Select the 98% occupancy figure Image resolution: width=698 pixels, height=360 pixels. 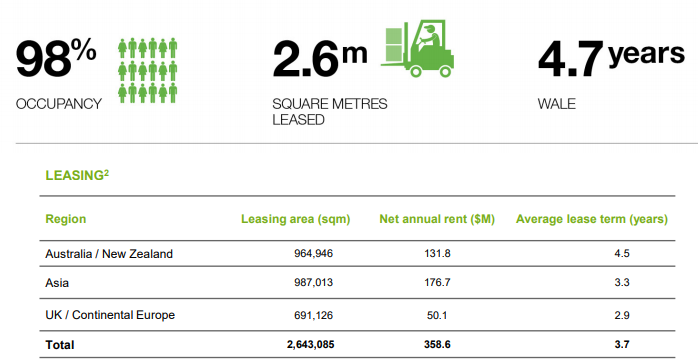tap(56, 58)
